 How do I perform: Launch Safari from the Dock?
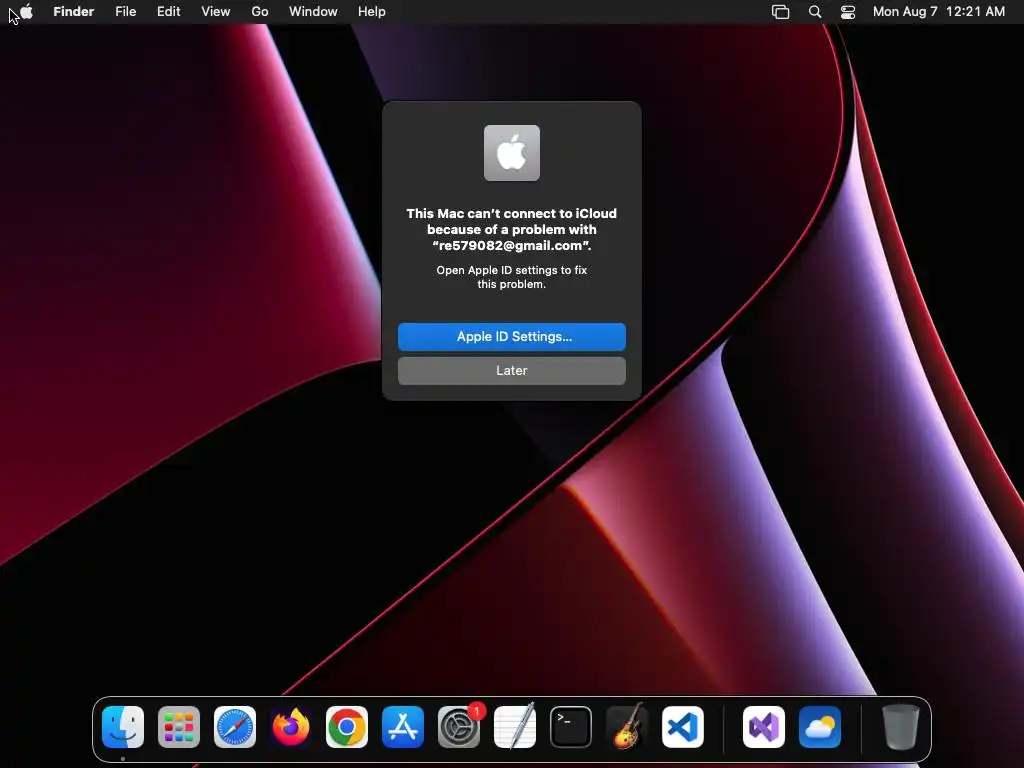click(235, 727)
